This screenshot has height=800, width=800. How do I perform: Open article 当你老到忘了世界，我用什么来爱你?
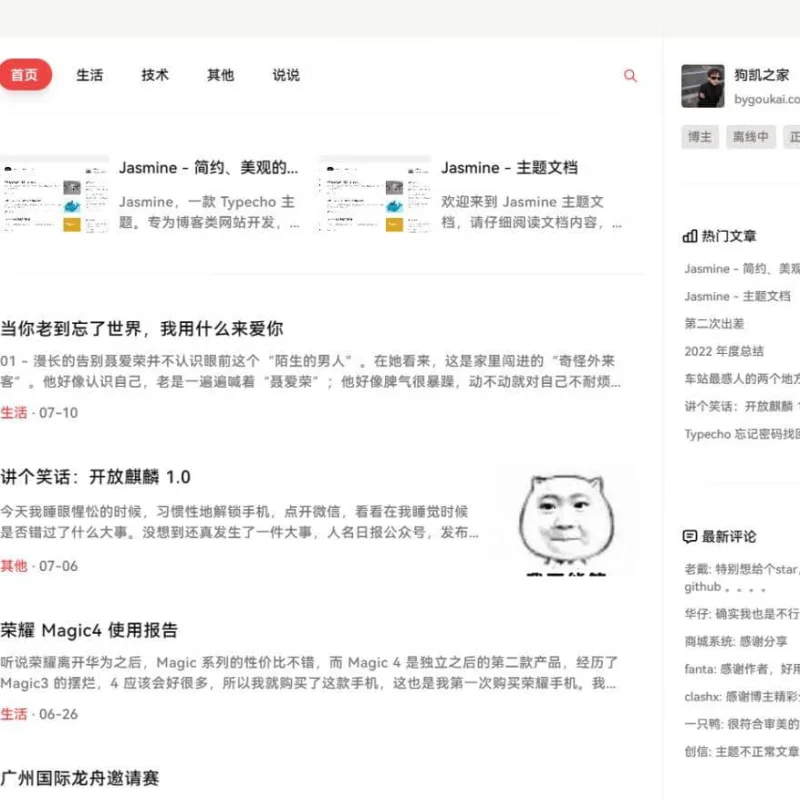point(142,329)
